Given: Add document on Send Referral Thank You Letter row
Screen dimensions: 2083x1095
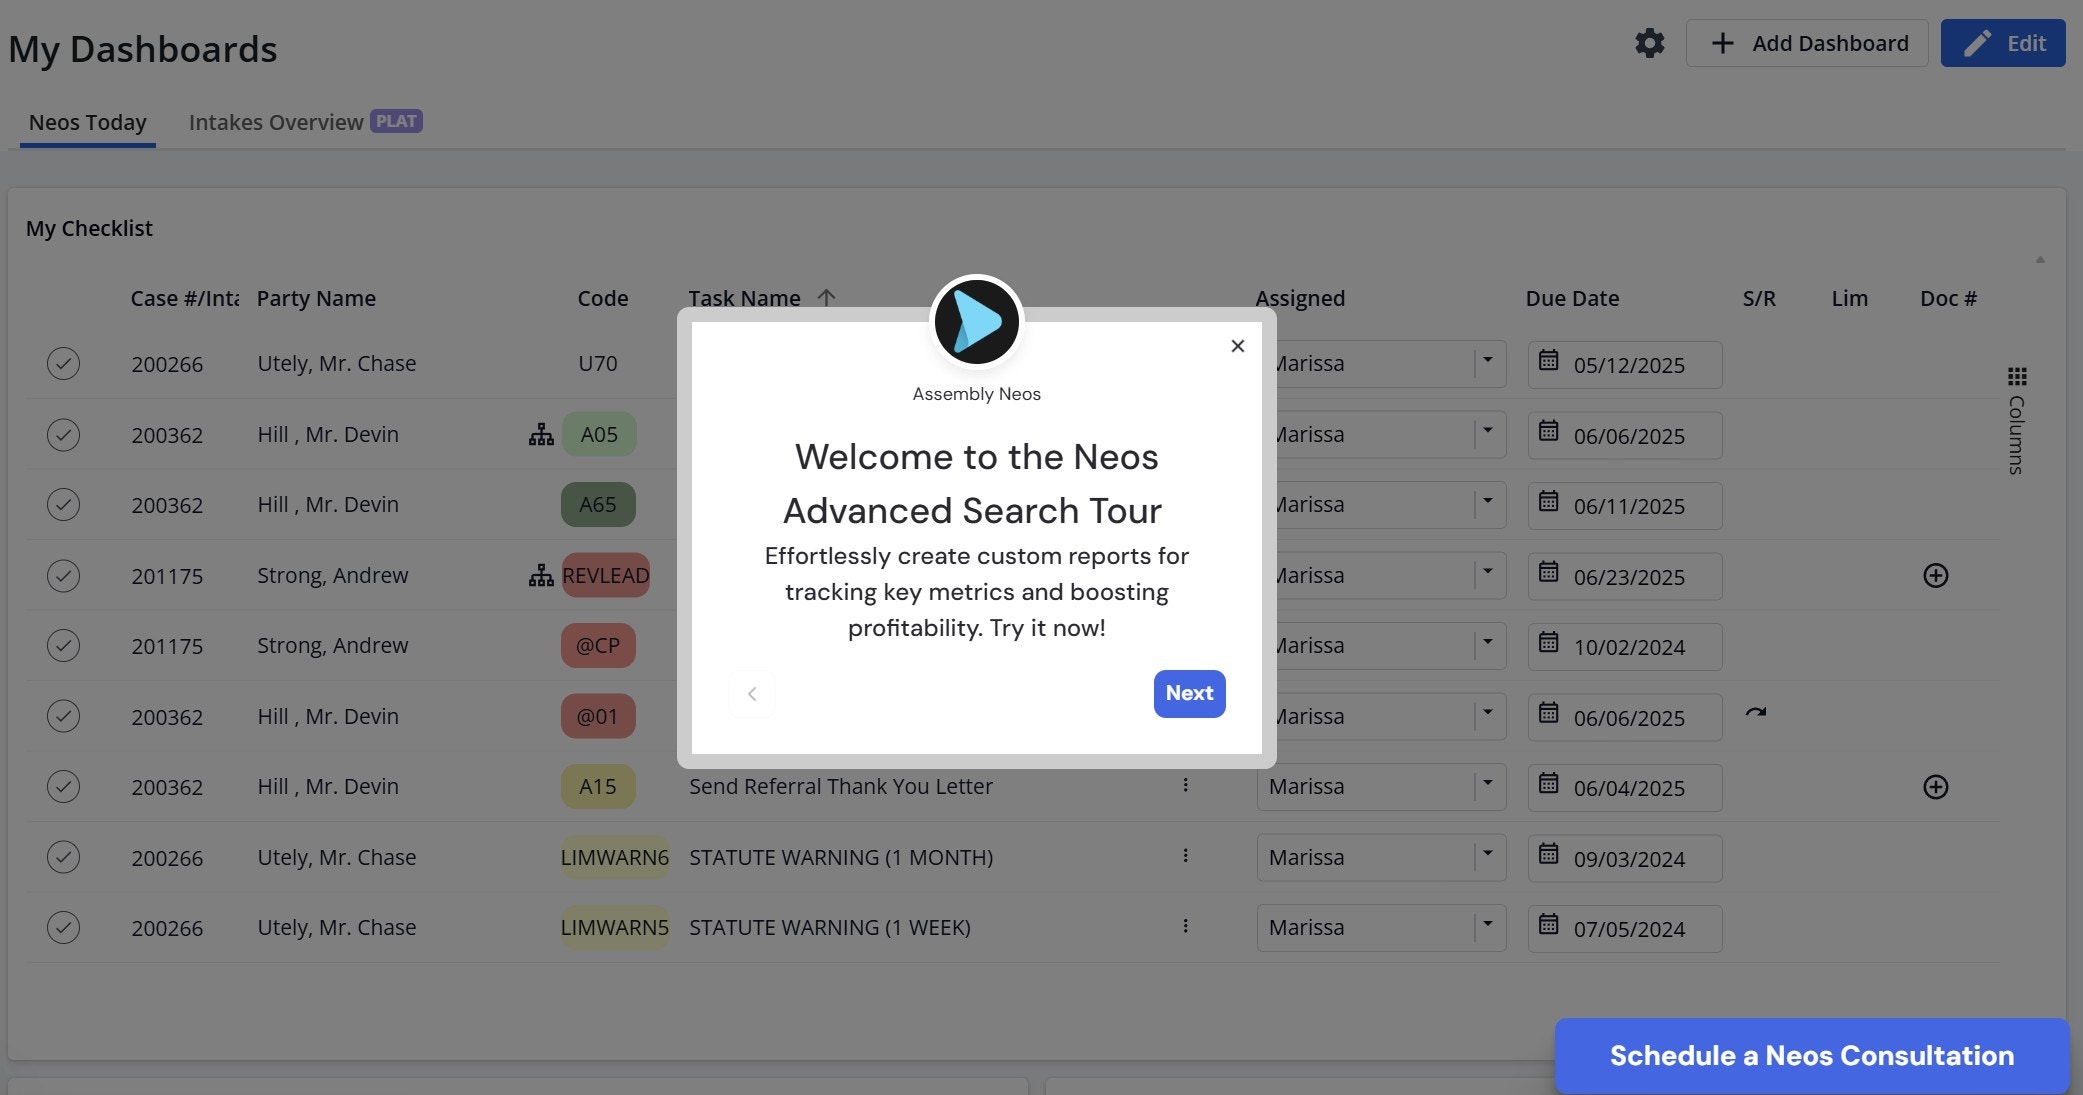Looking at the screenshot, I should [1935, 787].
